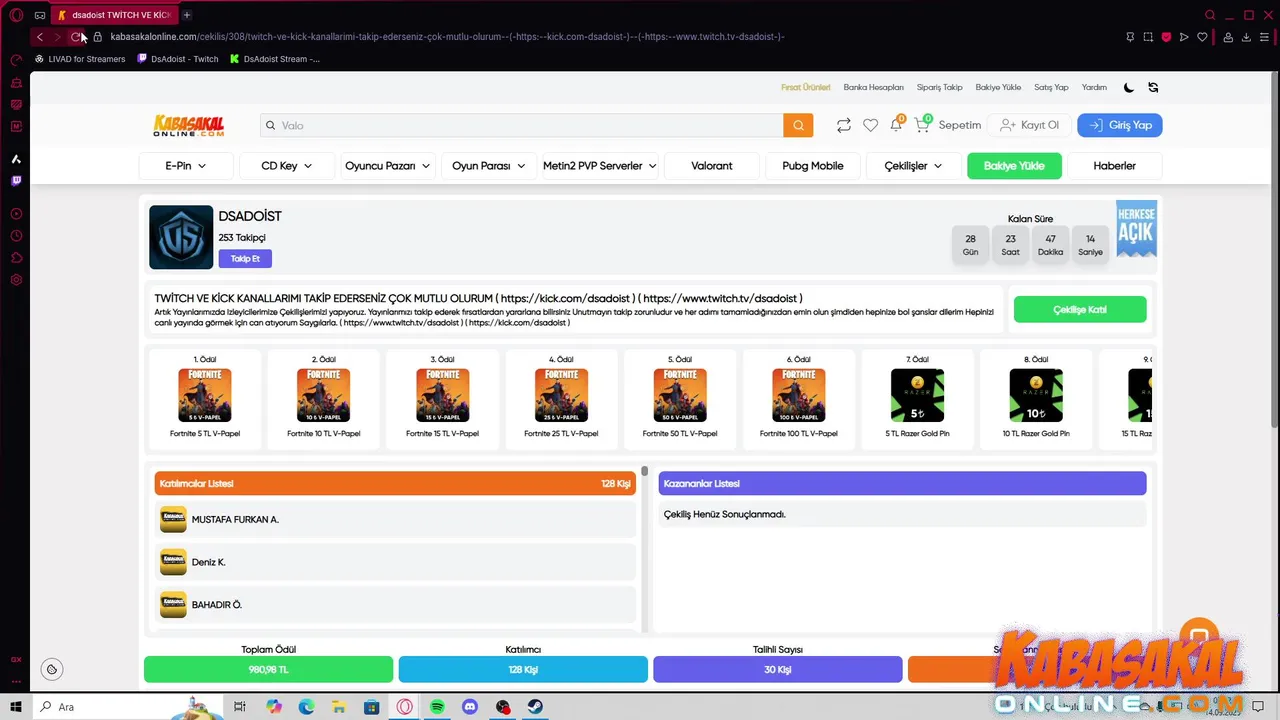Open Satış Yap link
The width and height of the screenshot is (1280, 720).
[1051, 87]
